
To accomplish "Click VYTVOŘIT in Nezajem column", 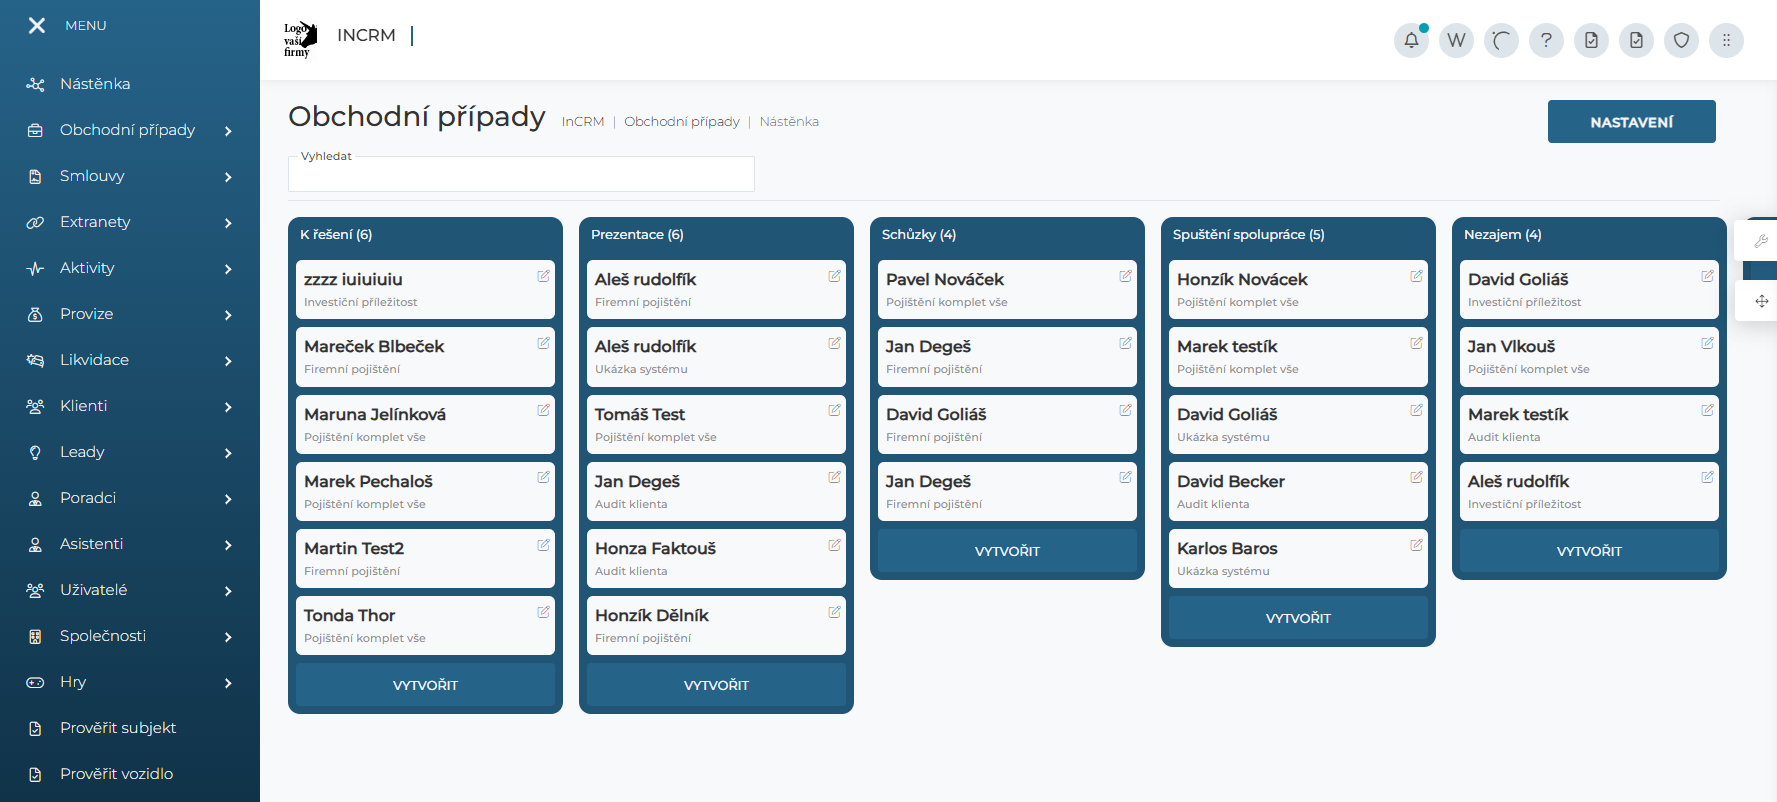I will coord(1589,551).
